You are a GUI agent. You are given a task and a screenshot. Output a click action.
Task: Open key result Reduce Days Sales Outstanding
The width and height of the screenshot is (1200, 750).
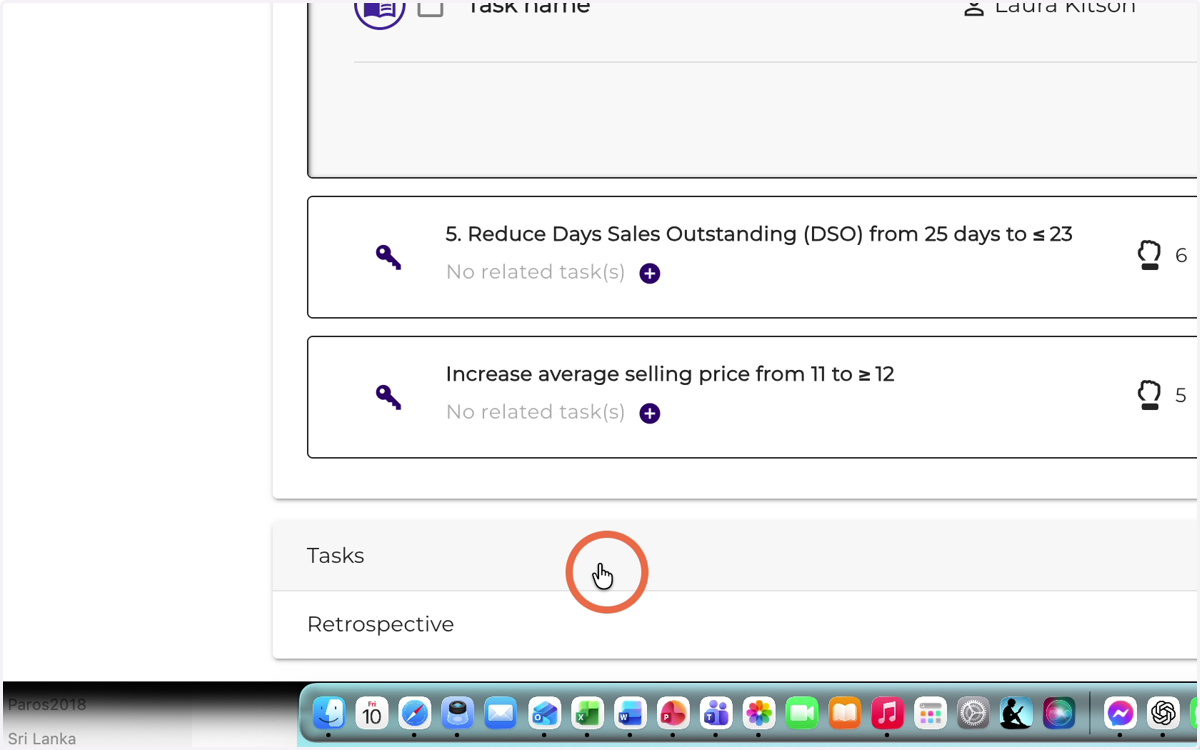(759, 234)
